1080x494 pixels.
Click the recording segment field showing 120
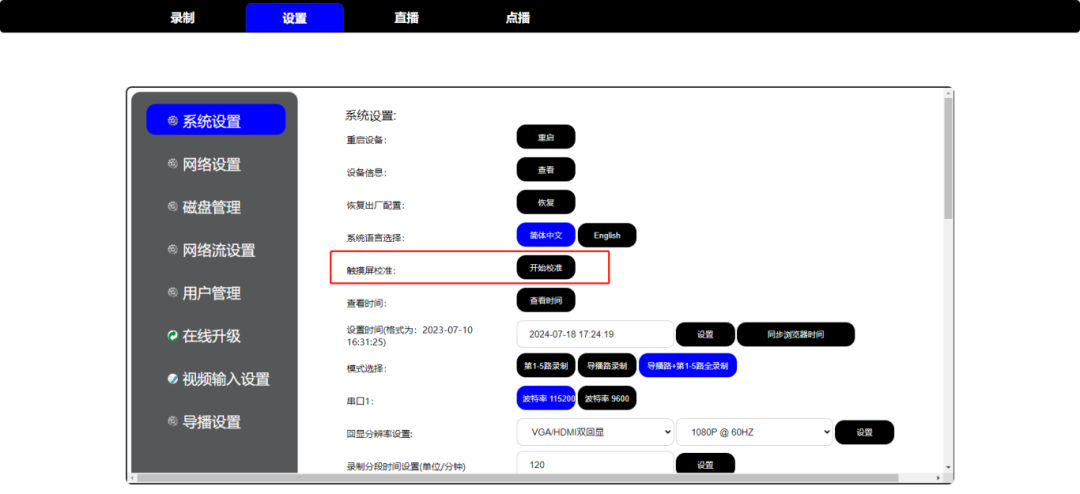pos(595,464)
